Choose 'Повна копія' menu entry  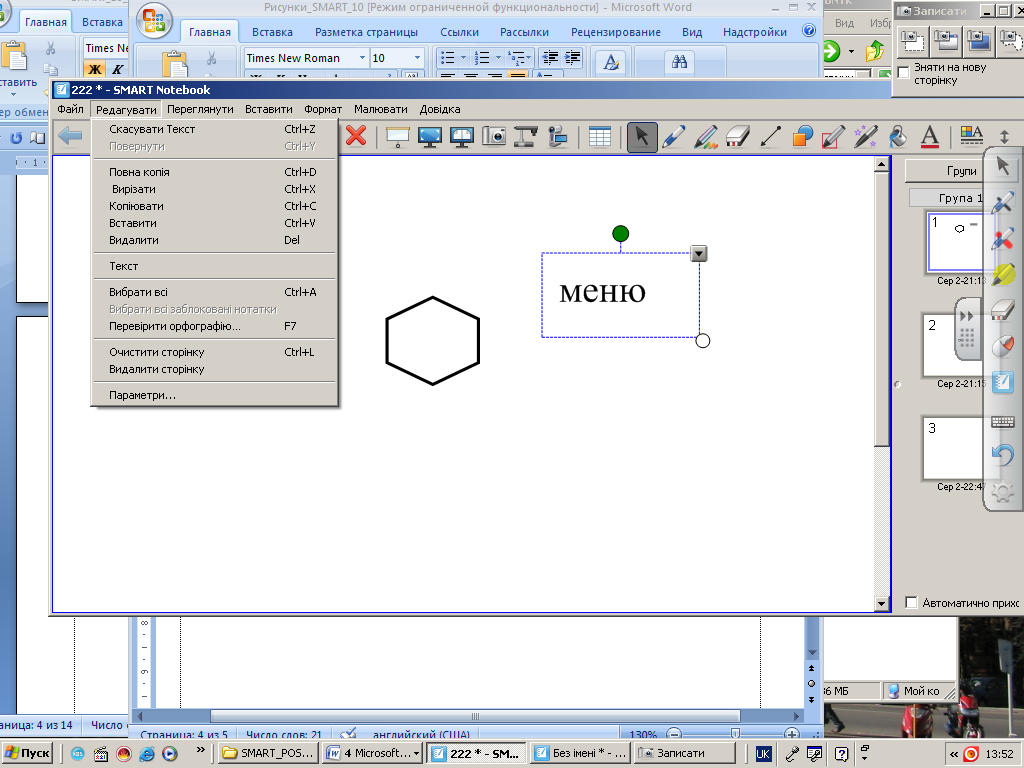click(x=214, y=172)
